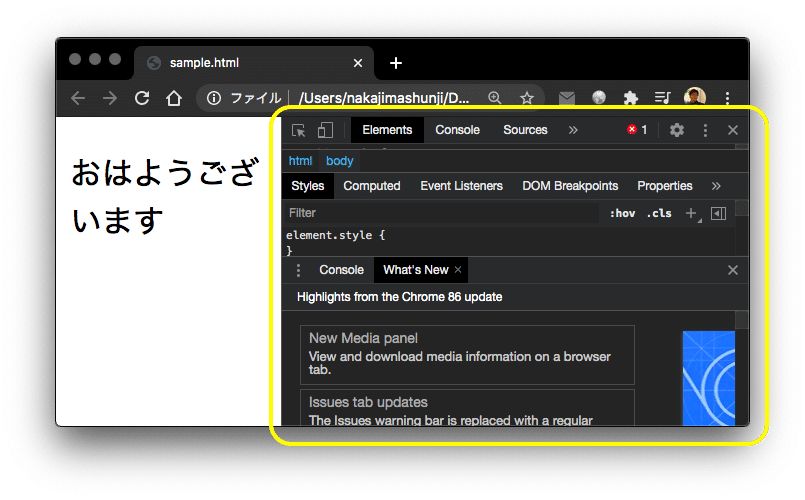
Task: Close the bottom drawer
Action: coord(733,270)
